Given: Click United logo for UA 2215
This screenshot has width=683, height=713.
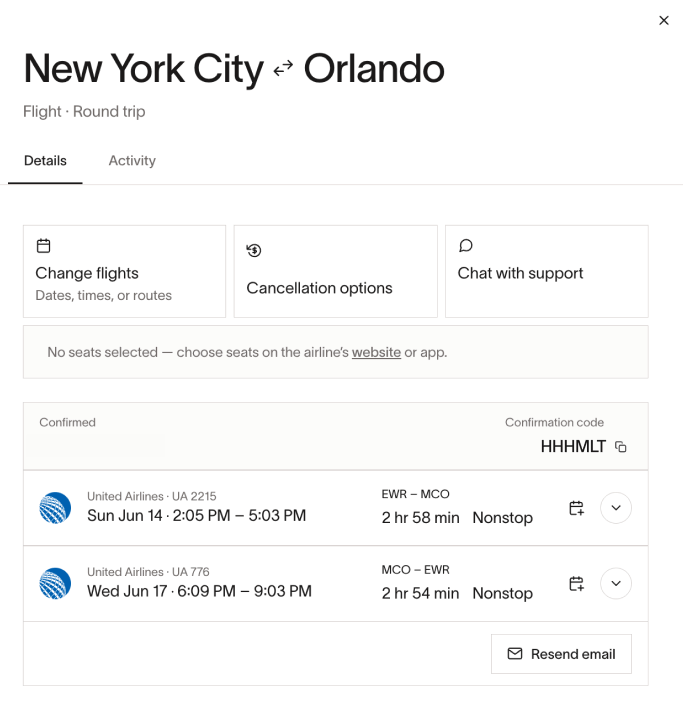Looking at the screenshot, I should [55, 508].
